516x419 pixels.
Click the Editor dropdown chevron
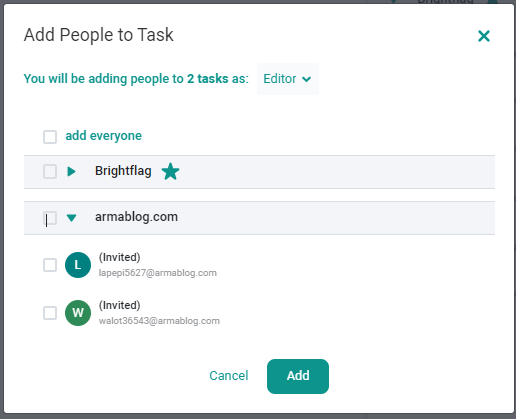306,79
